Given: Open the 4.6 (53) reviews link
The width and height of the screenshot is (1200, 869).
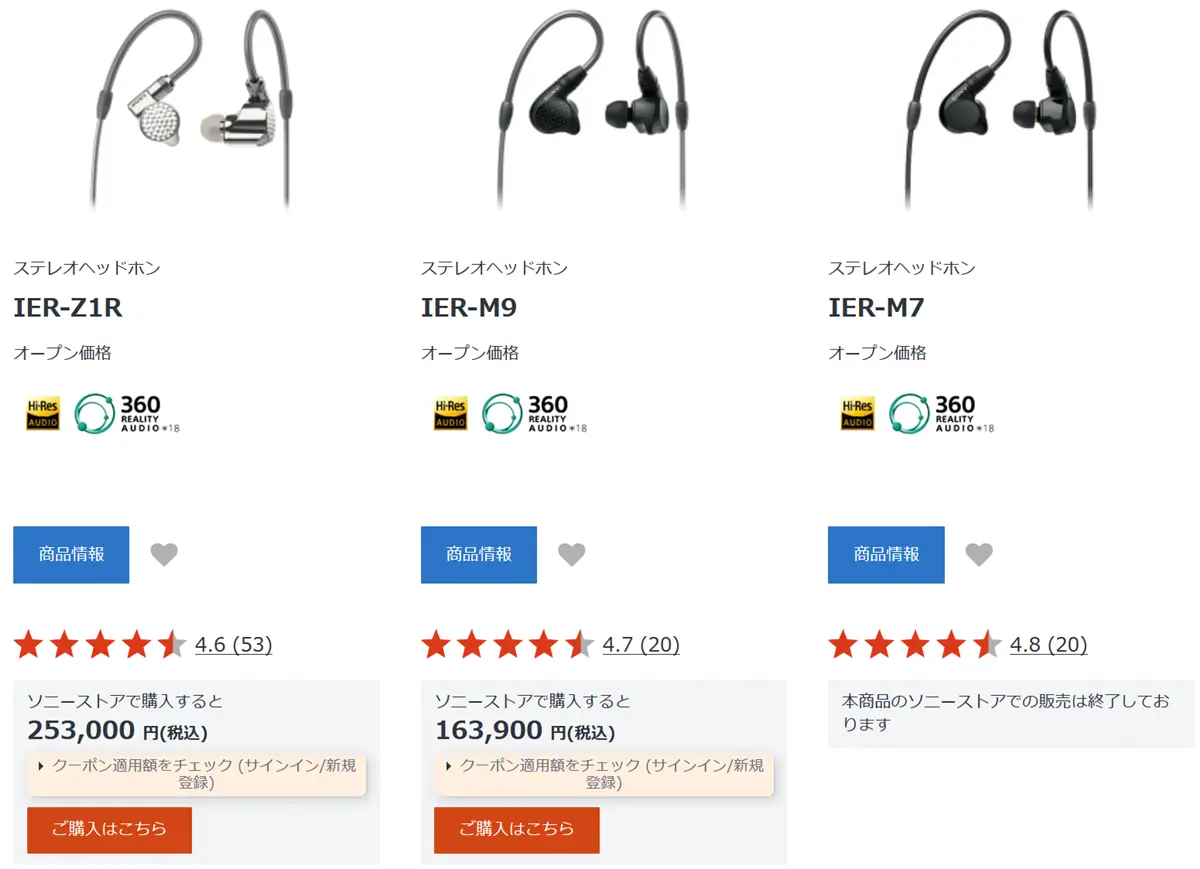Looking at the screenshot, I should pos(233,645).
